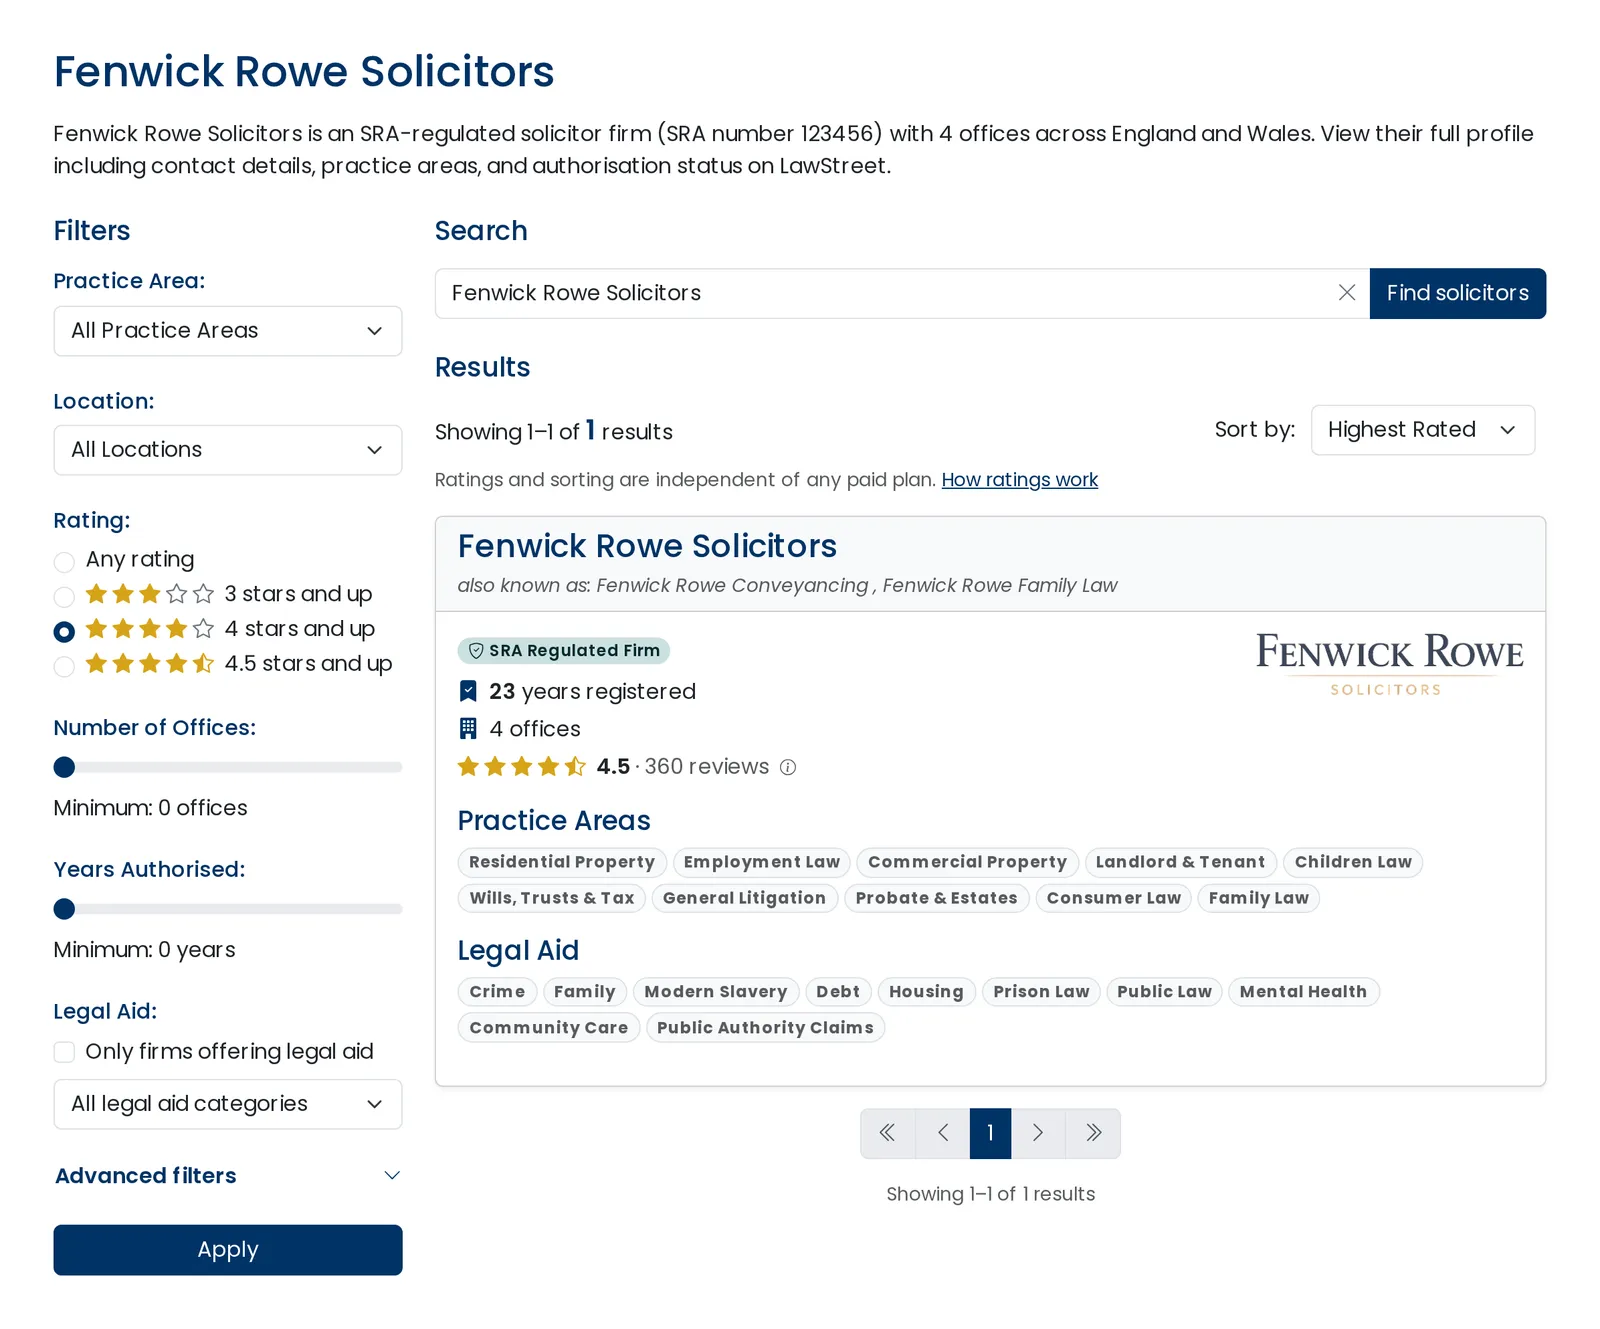This screenshot has height=1329, width=1600.
Task: Click the Employment Law practice area tag
Action: tap(762, 862)
